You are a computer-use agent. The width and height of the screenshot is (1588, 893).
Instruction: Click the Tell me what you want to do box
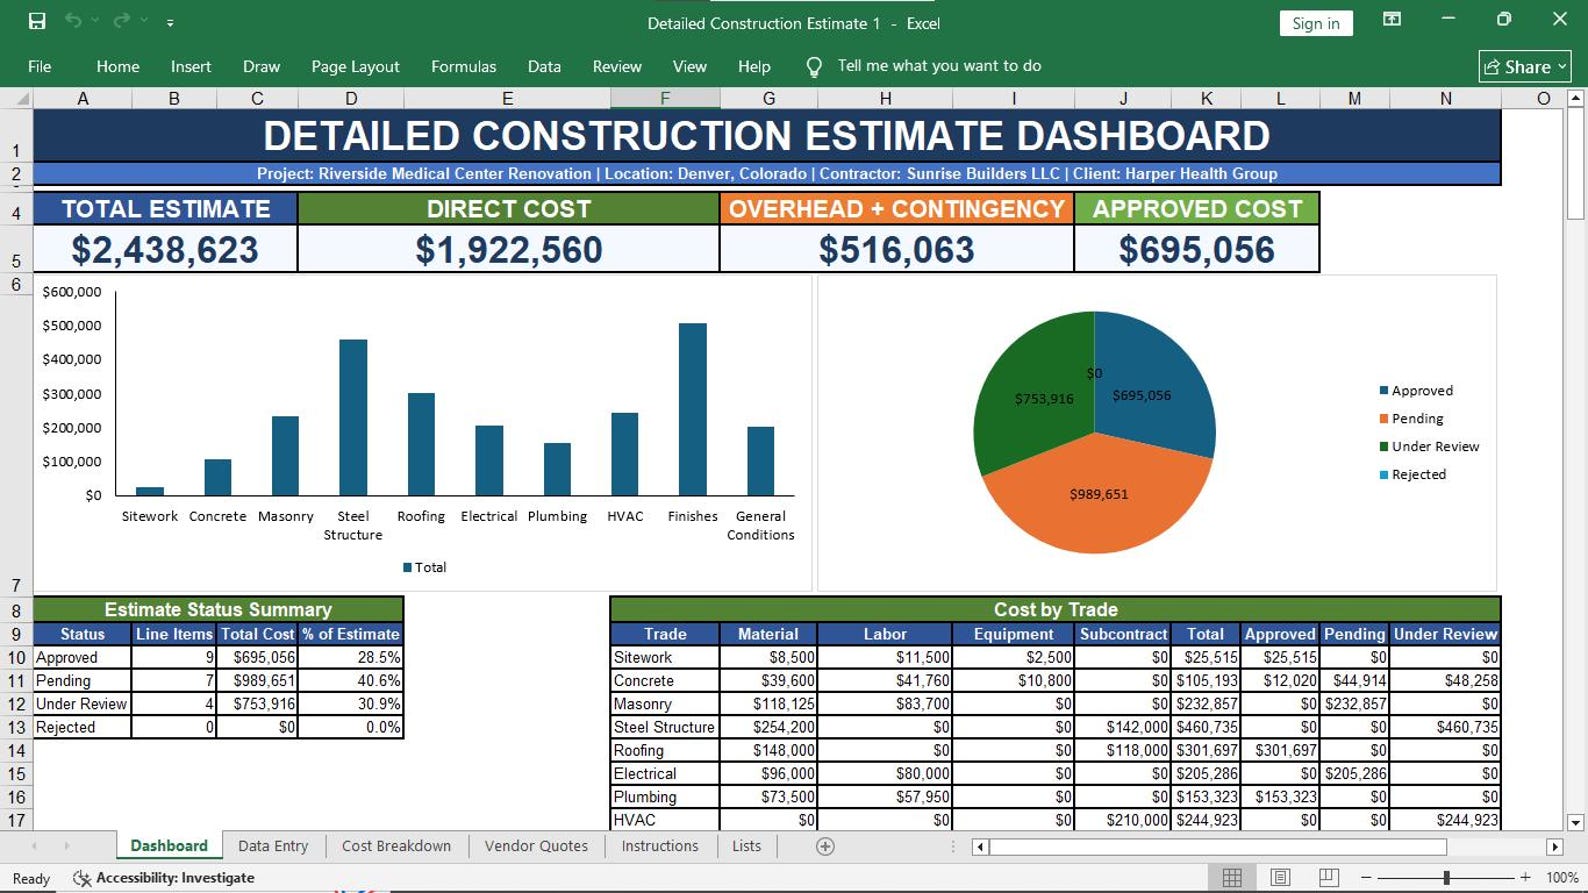[x=939, y=66]
